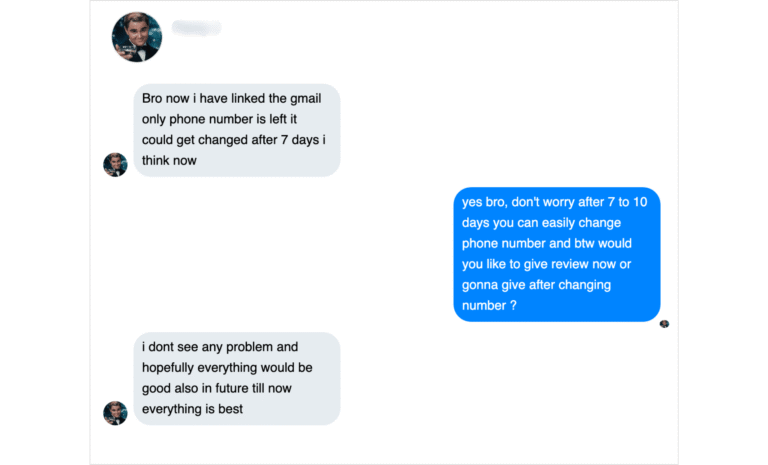Open the large profile avatar at top

(137, 37)
